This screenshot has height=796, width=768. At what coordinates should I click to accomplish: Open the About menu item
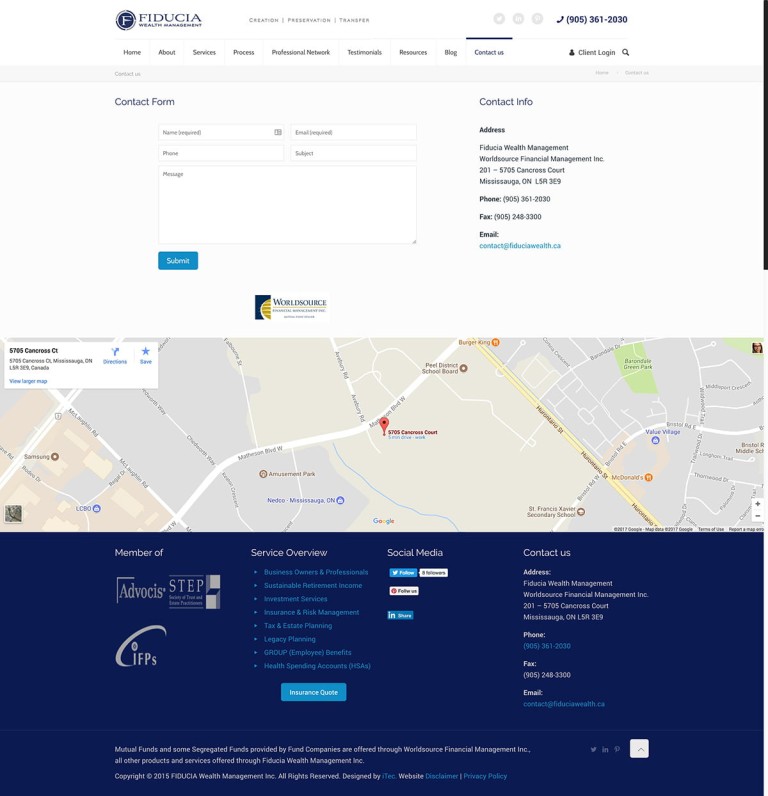pos(166,52)
